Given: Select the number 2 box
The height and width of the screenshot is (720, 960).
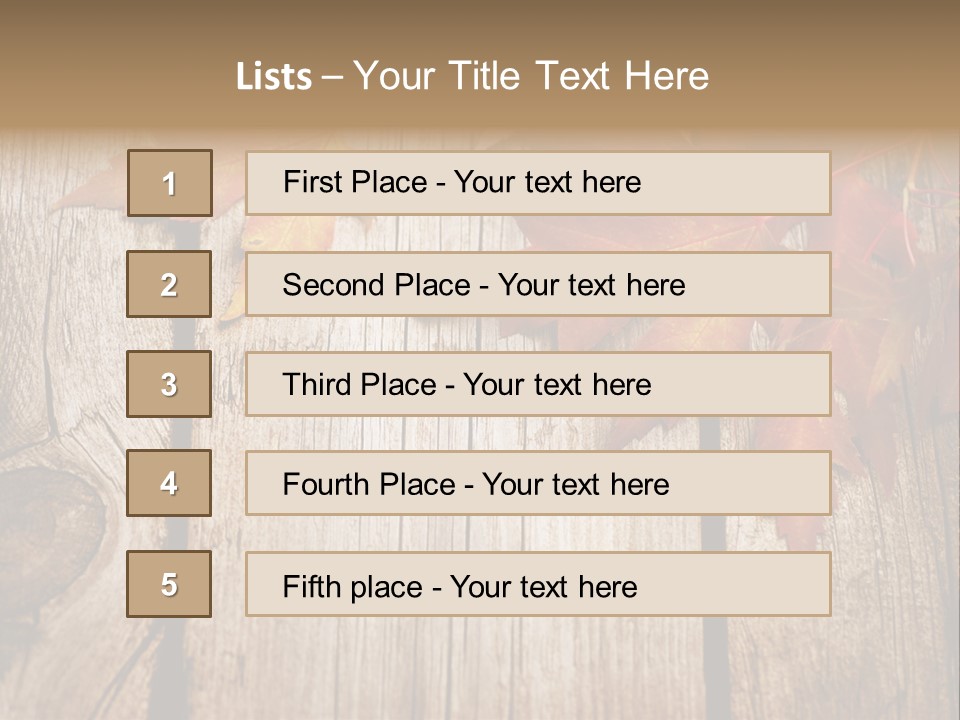Looking at the screenshot, I should pyautogui.click(x=169, y=284).
